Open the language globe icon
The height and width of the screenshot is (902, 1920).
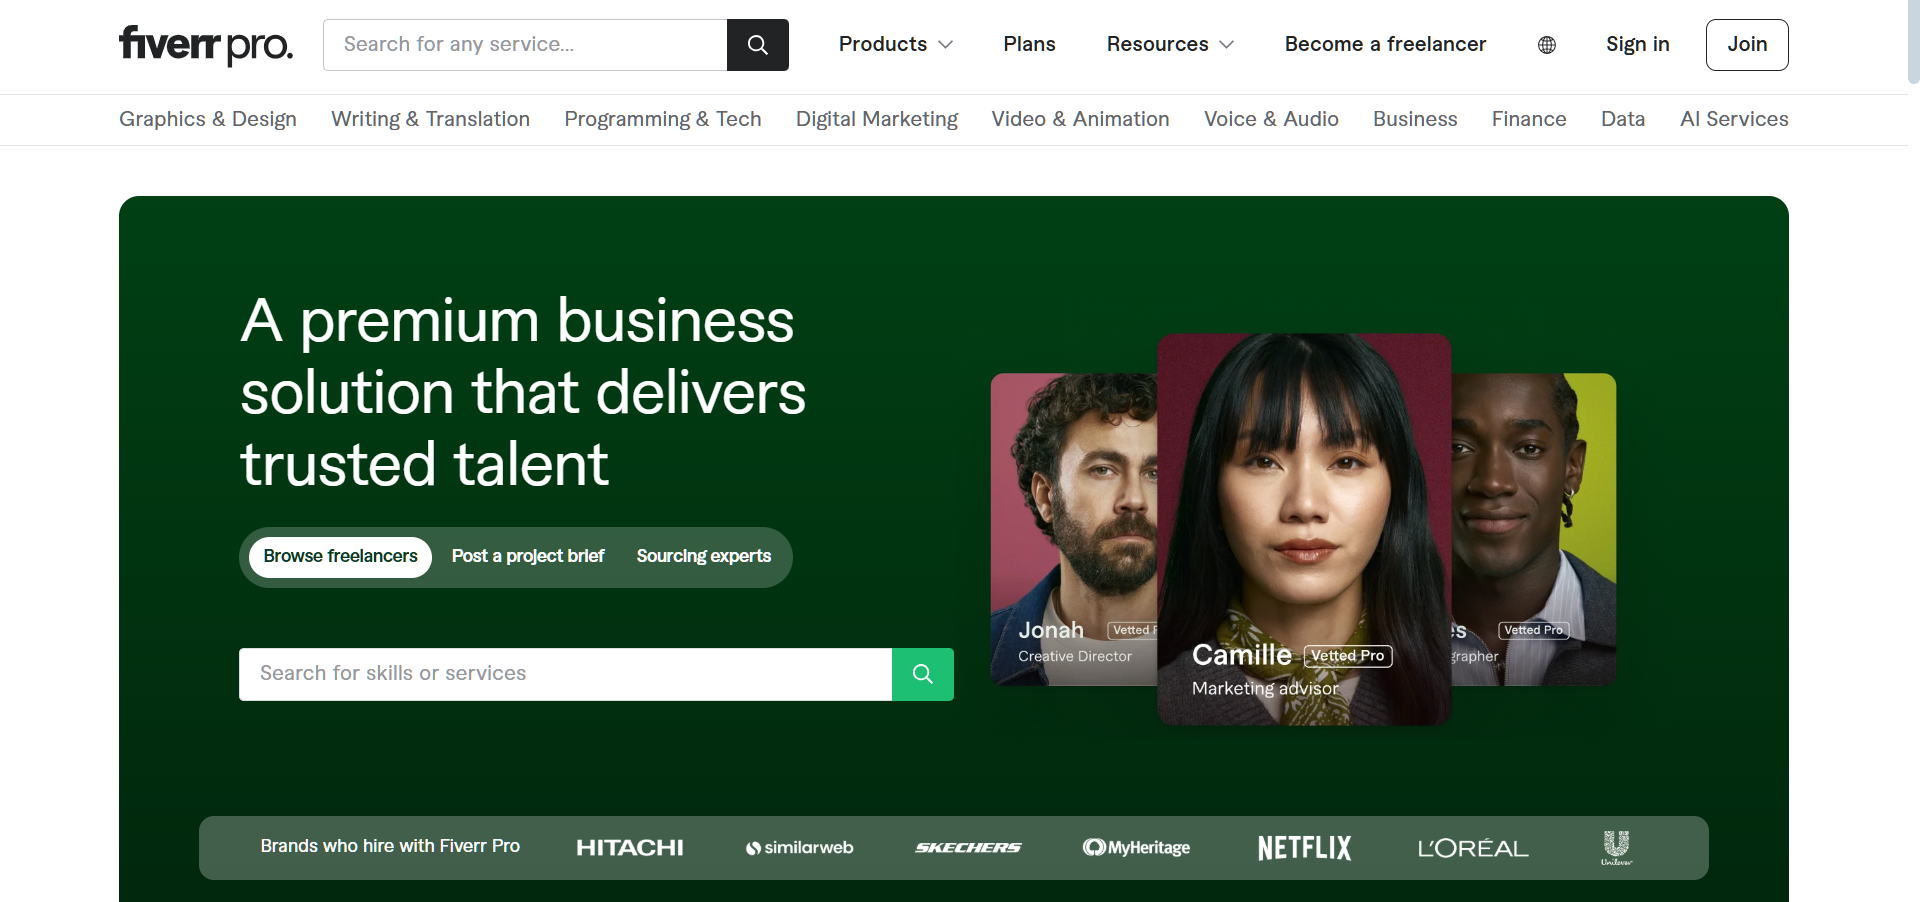1546,45
